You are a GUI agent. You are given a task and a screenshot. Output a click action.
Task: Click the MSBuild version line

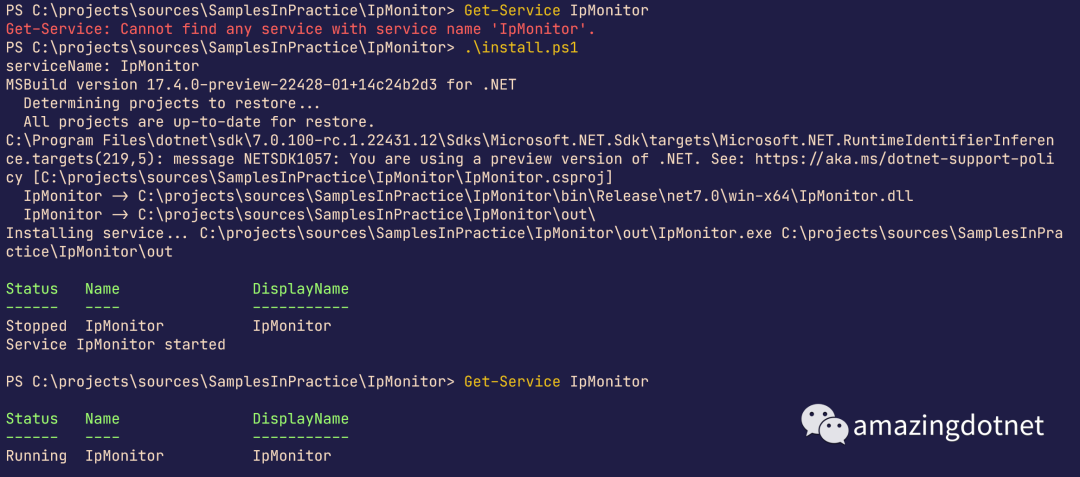[x=261, y=85]
